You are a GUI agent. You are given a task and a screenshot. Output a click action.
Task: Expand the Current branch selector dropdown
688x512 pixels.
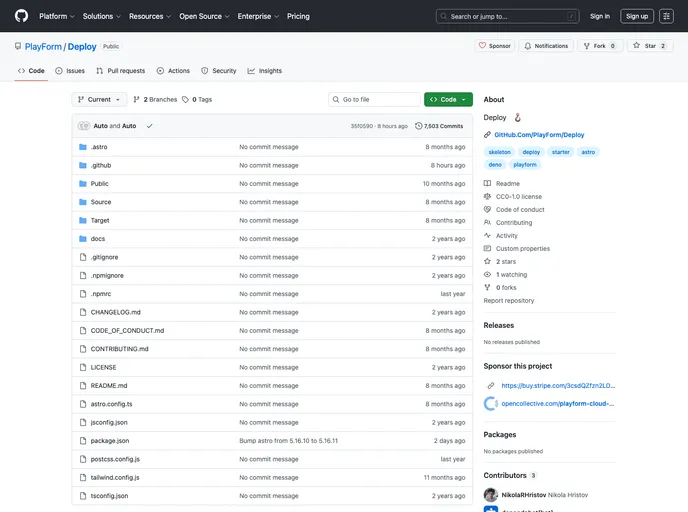coord(99,100)
